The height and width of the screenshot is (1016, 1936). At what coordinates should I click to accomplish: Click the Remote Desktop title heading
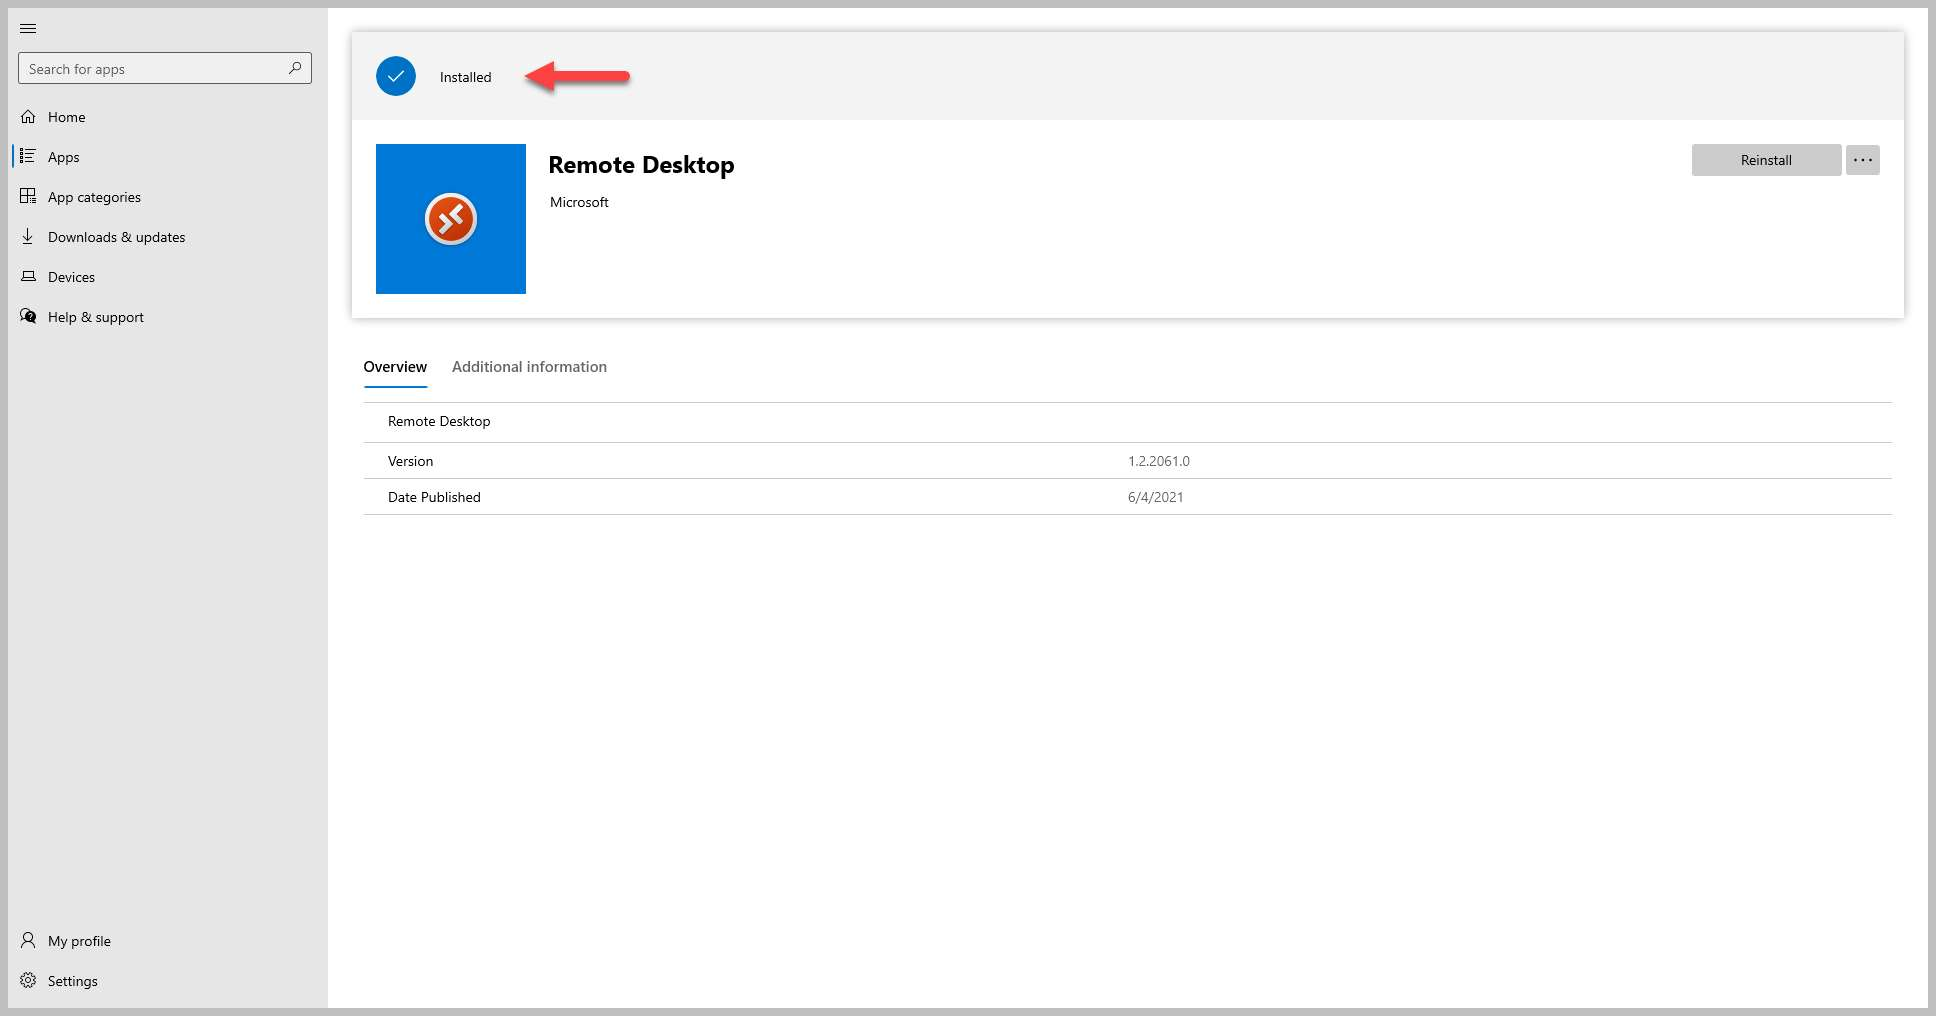point(641,165)
